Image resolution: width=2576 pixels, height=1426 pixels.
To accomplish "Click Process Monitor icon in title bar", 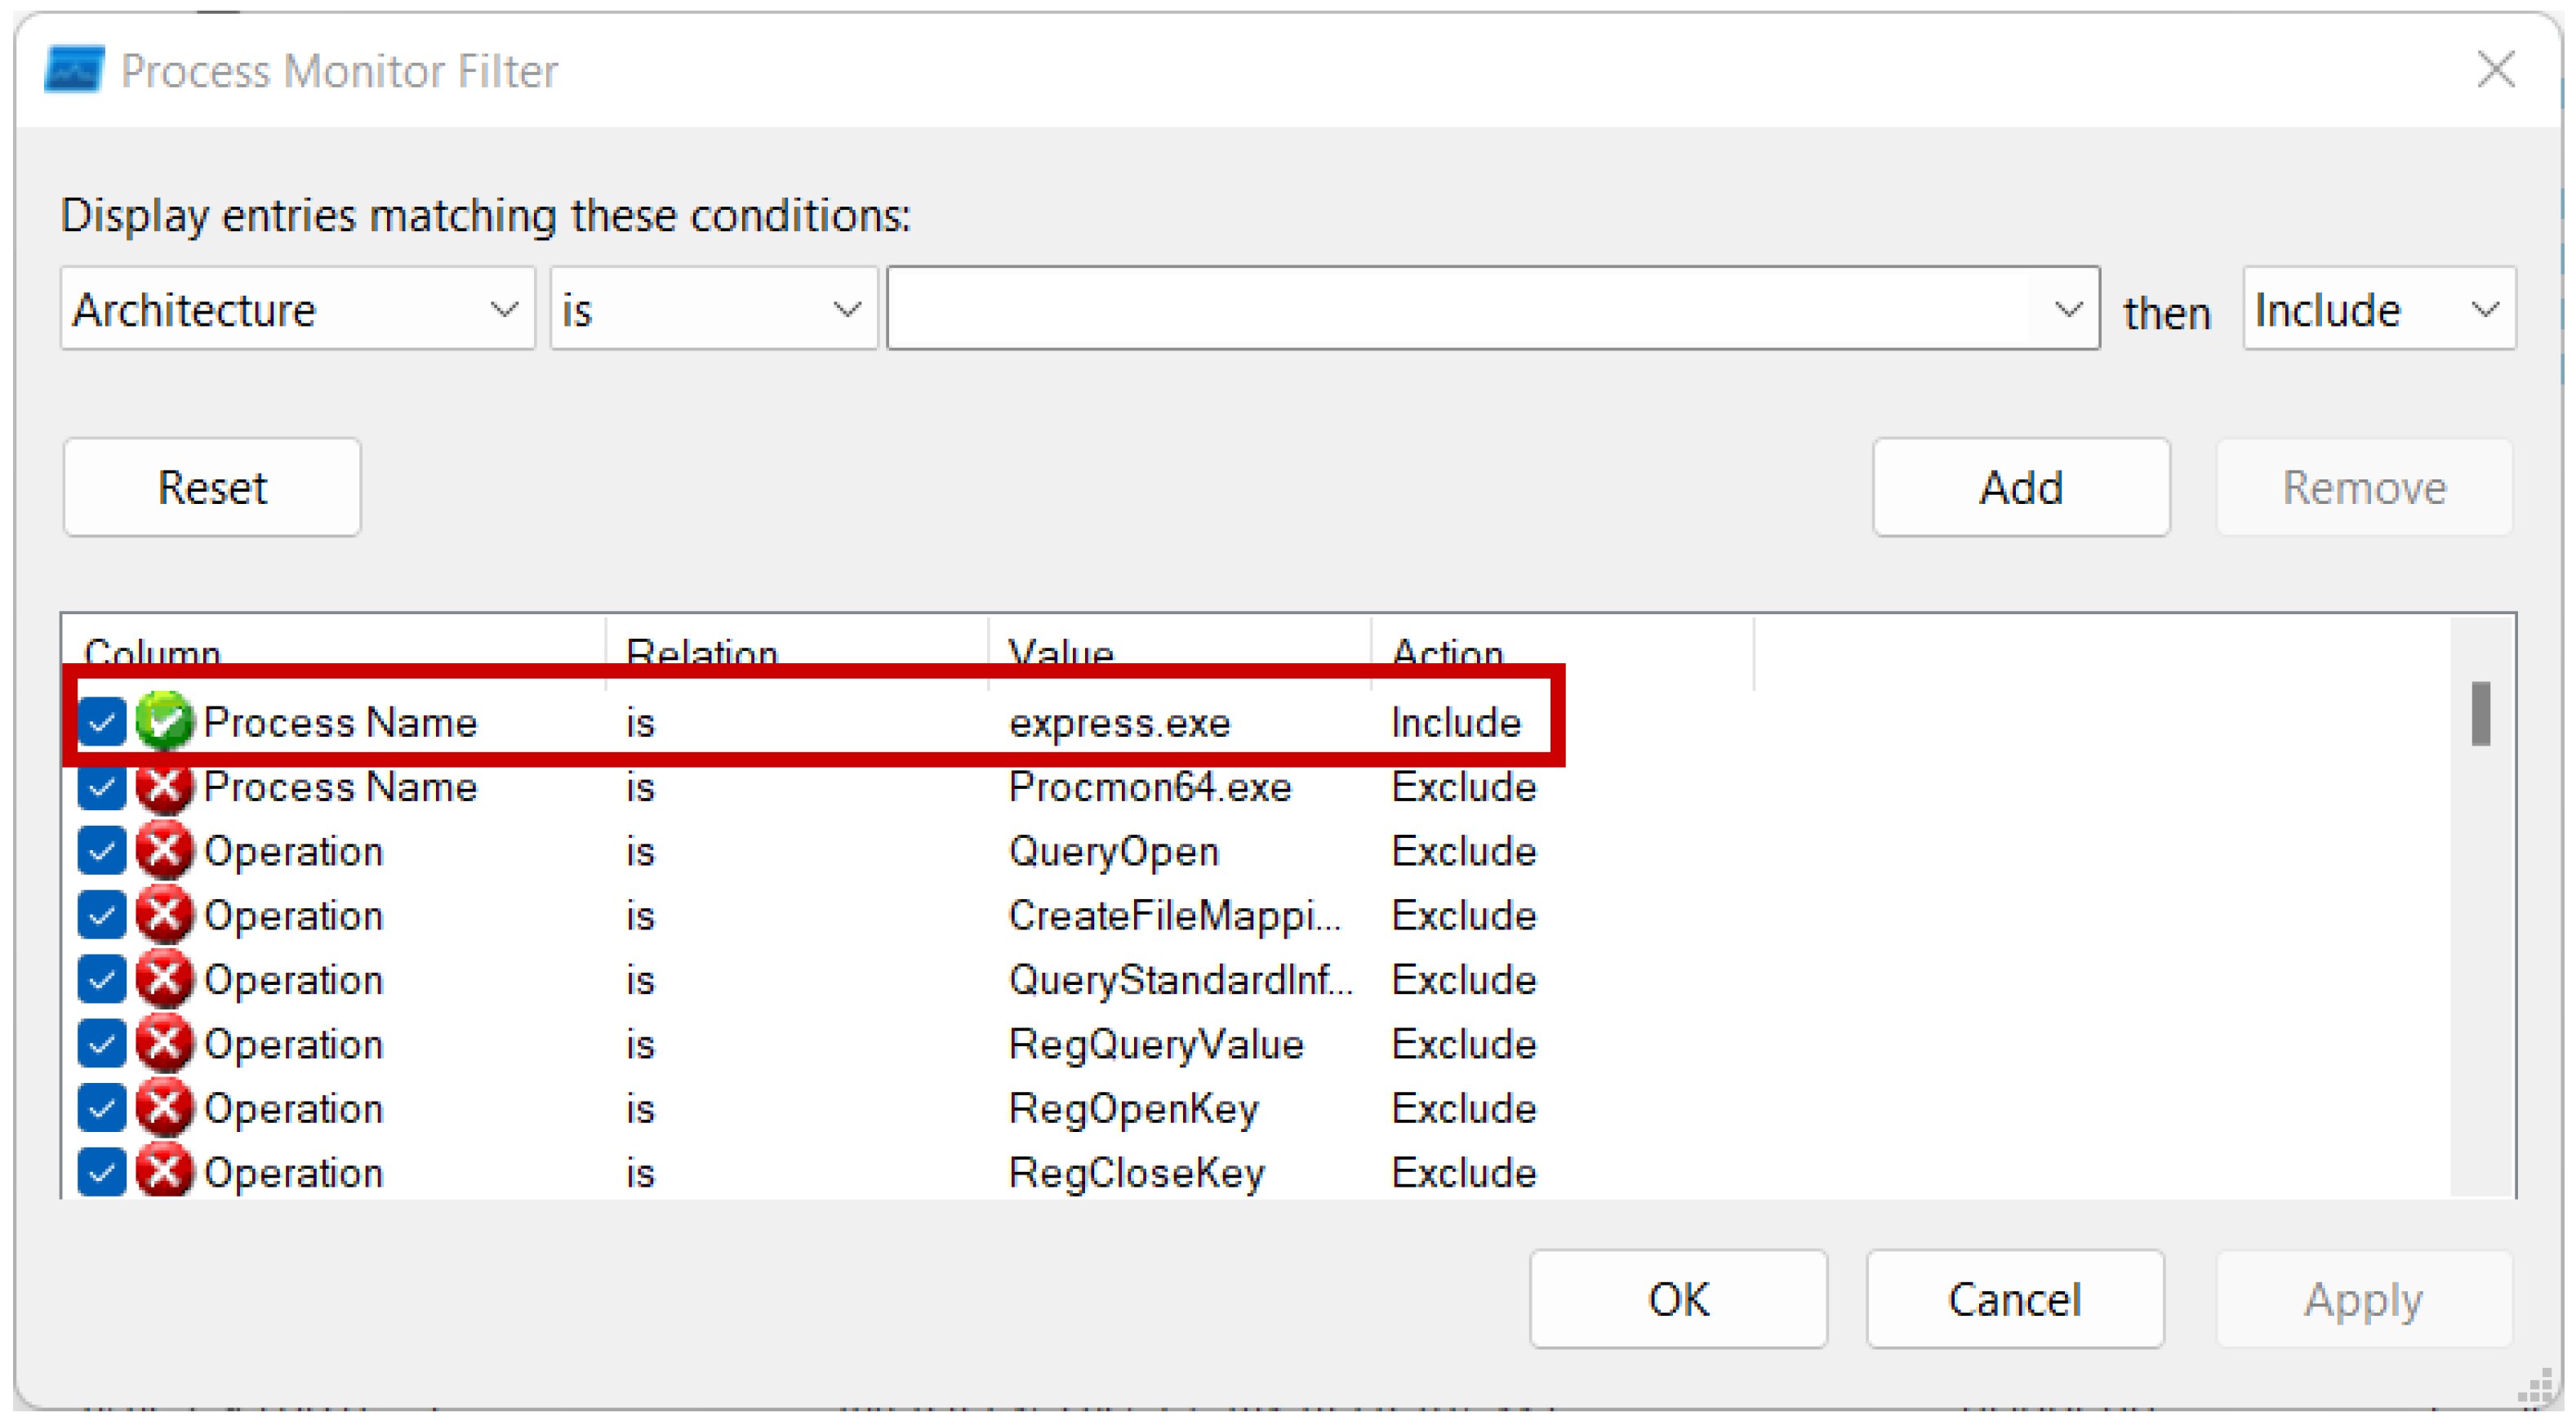I will (74, 70).
